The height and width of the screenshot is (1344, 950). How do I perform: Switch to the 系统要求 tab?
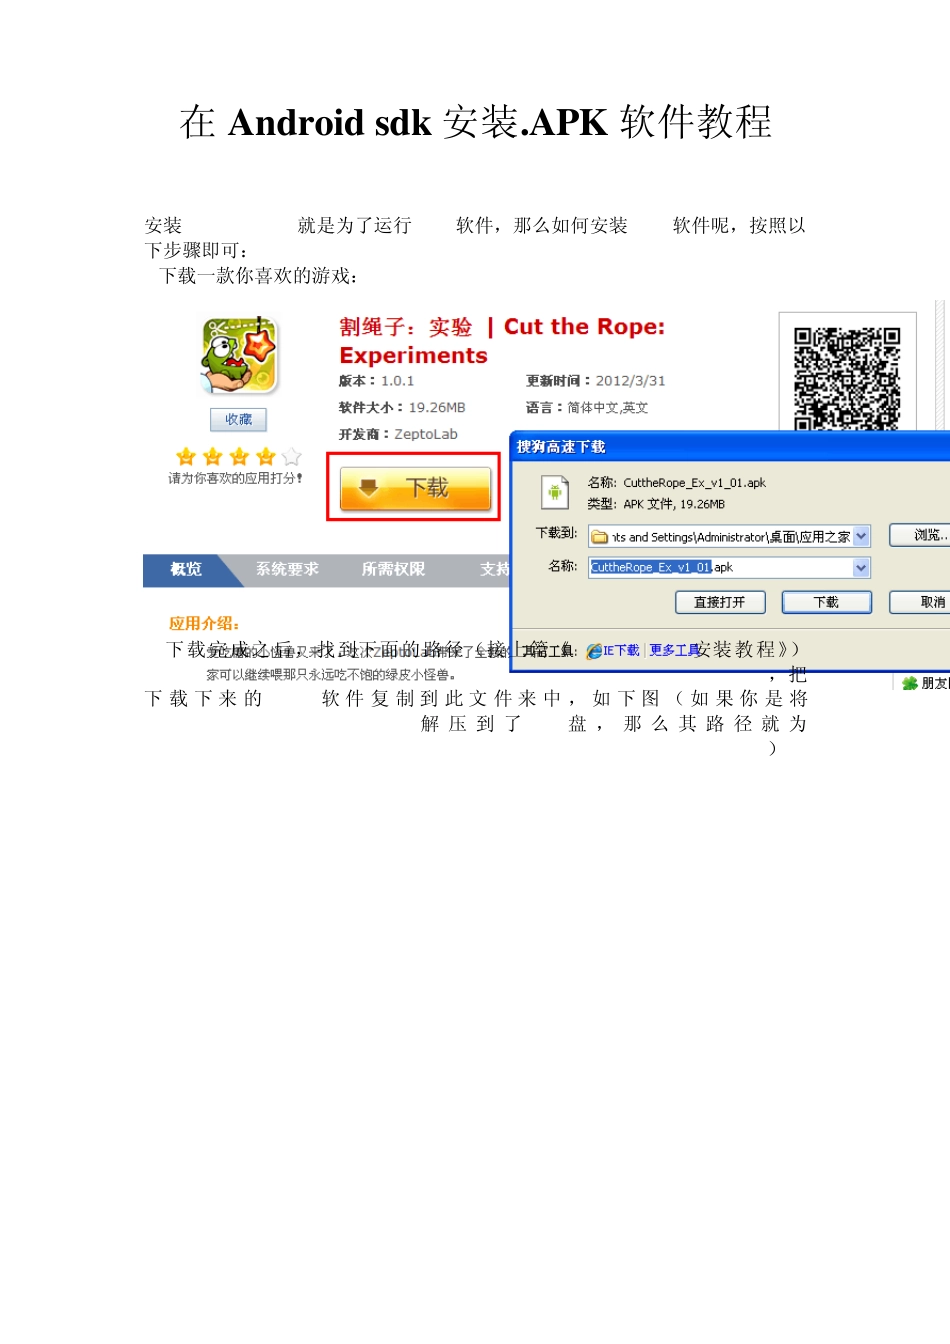click(x=287, y=569)
